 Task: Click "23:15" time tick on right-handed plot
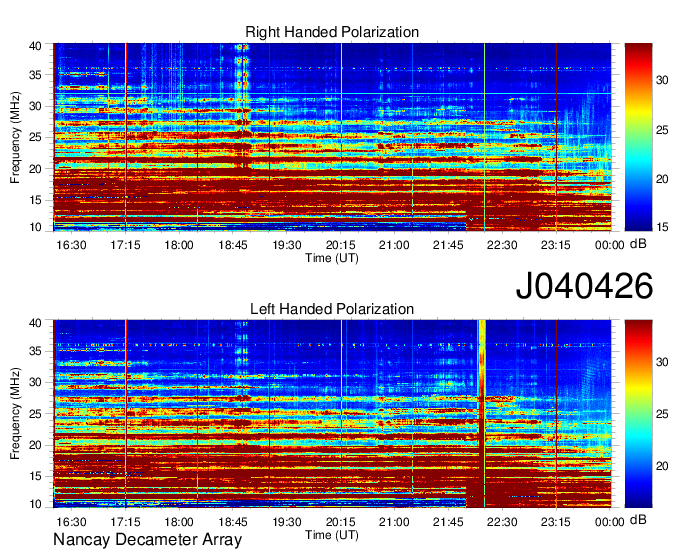tap(556, 245)
